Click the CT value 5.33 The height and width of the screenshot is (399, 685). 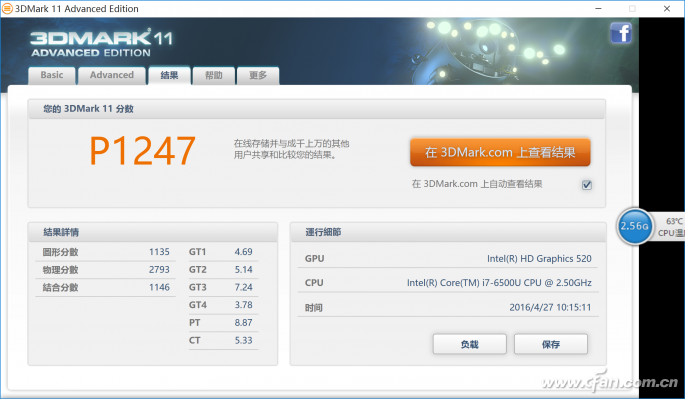click(243, 340)
